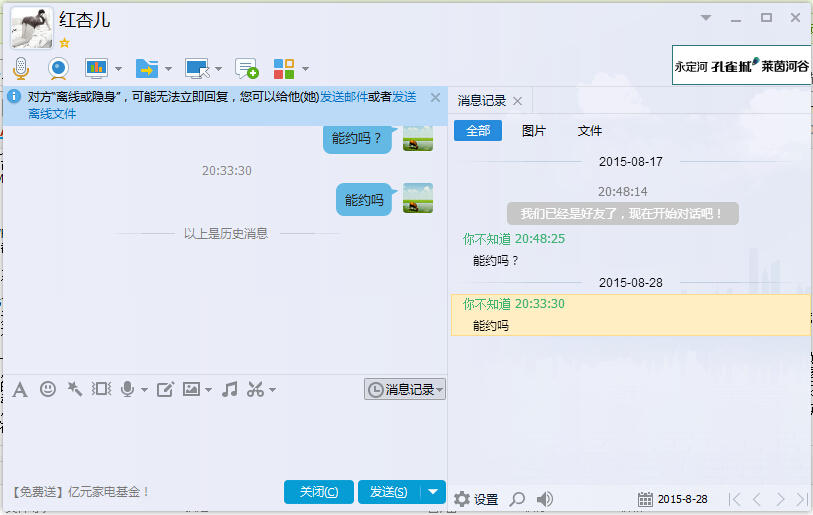The width and height of the screenshot is (813, 515).
Task: Open the calendar date picker 2015-8-28
Action: pyautogui.click(x=673, y=499)
